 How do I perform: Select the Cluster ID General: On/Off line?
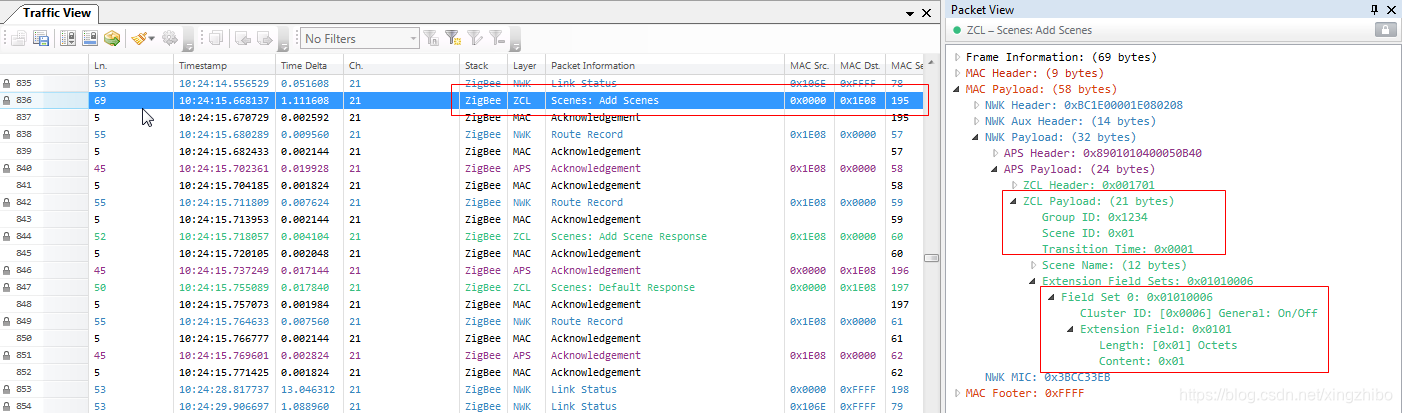pos(1198,313)
